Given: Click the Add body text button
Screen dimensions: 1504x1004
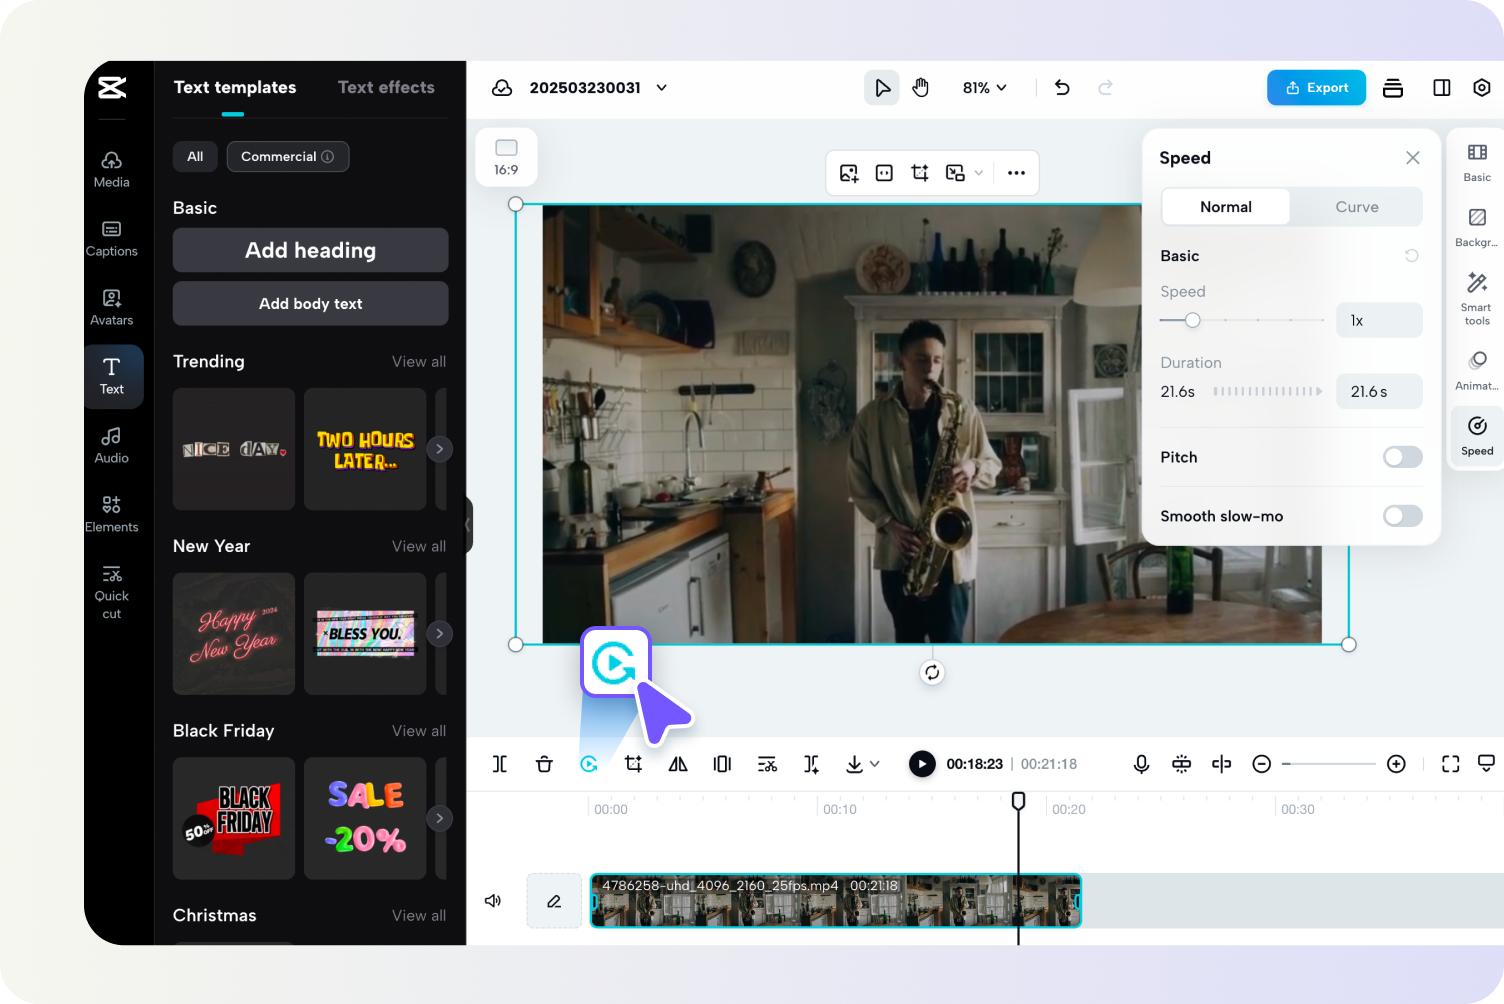Looking at the screenshot, I should (x=310, y=303).
